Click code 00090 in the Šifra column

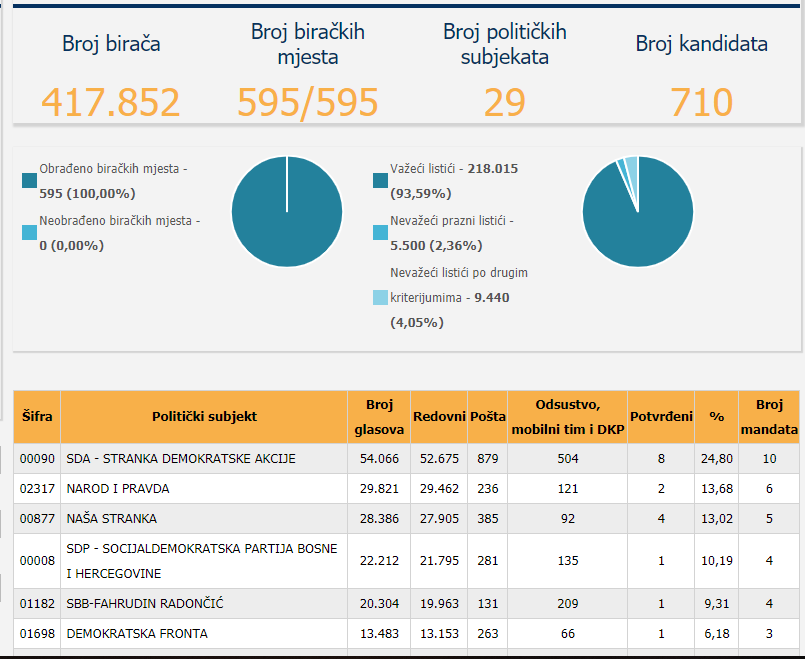tap(37, 459)
